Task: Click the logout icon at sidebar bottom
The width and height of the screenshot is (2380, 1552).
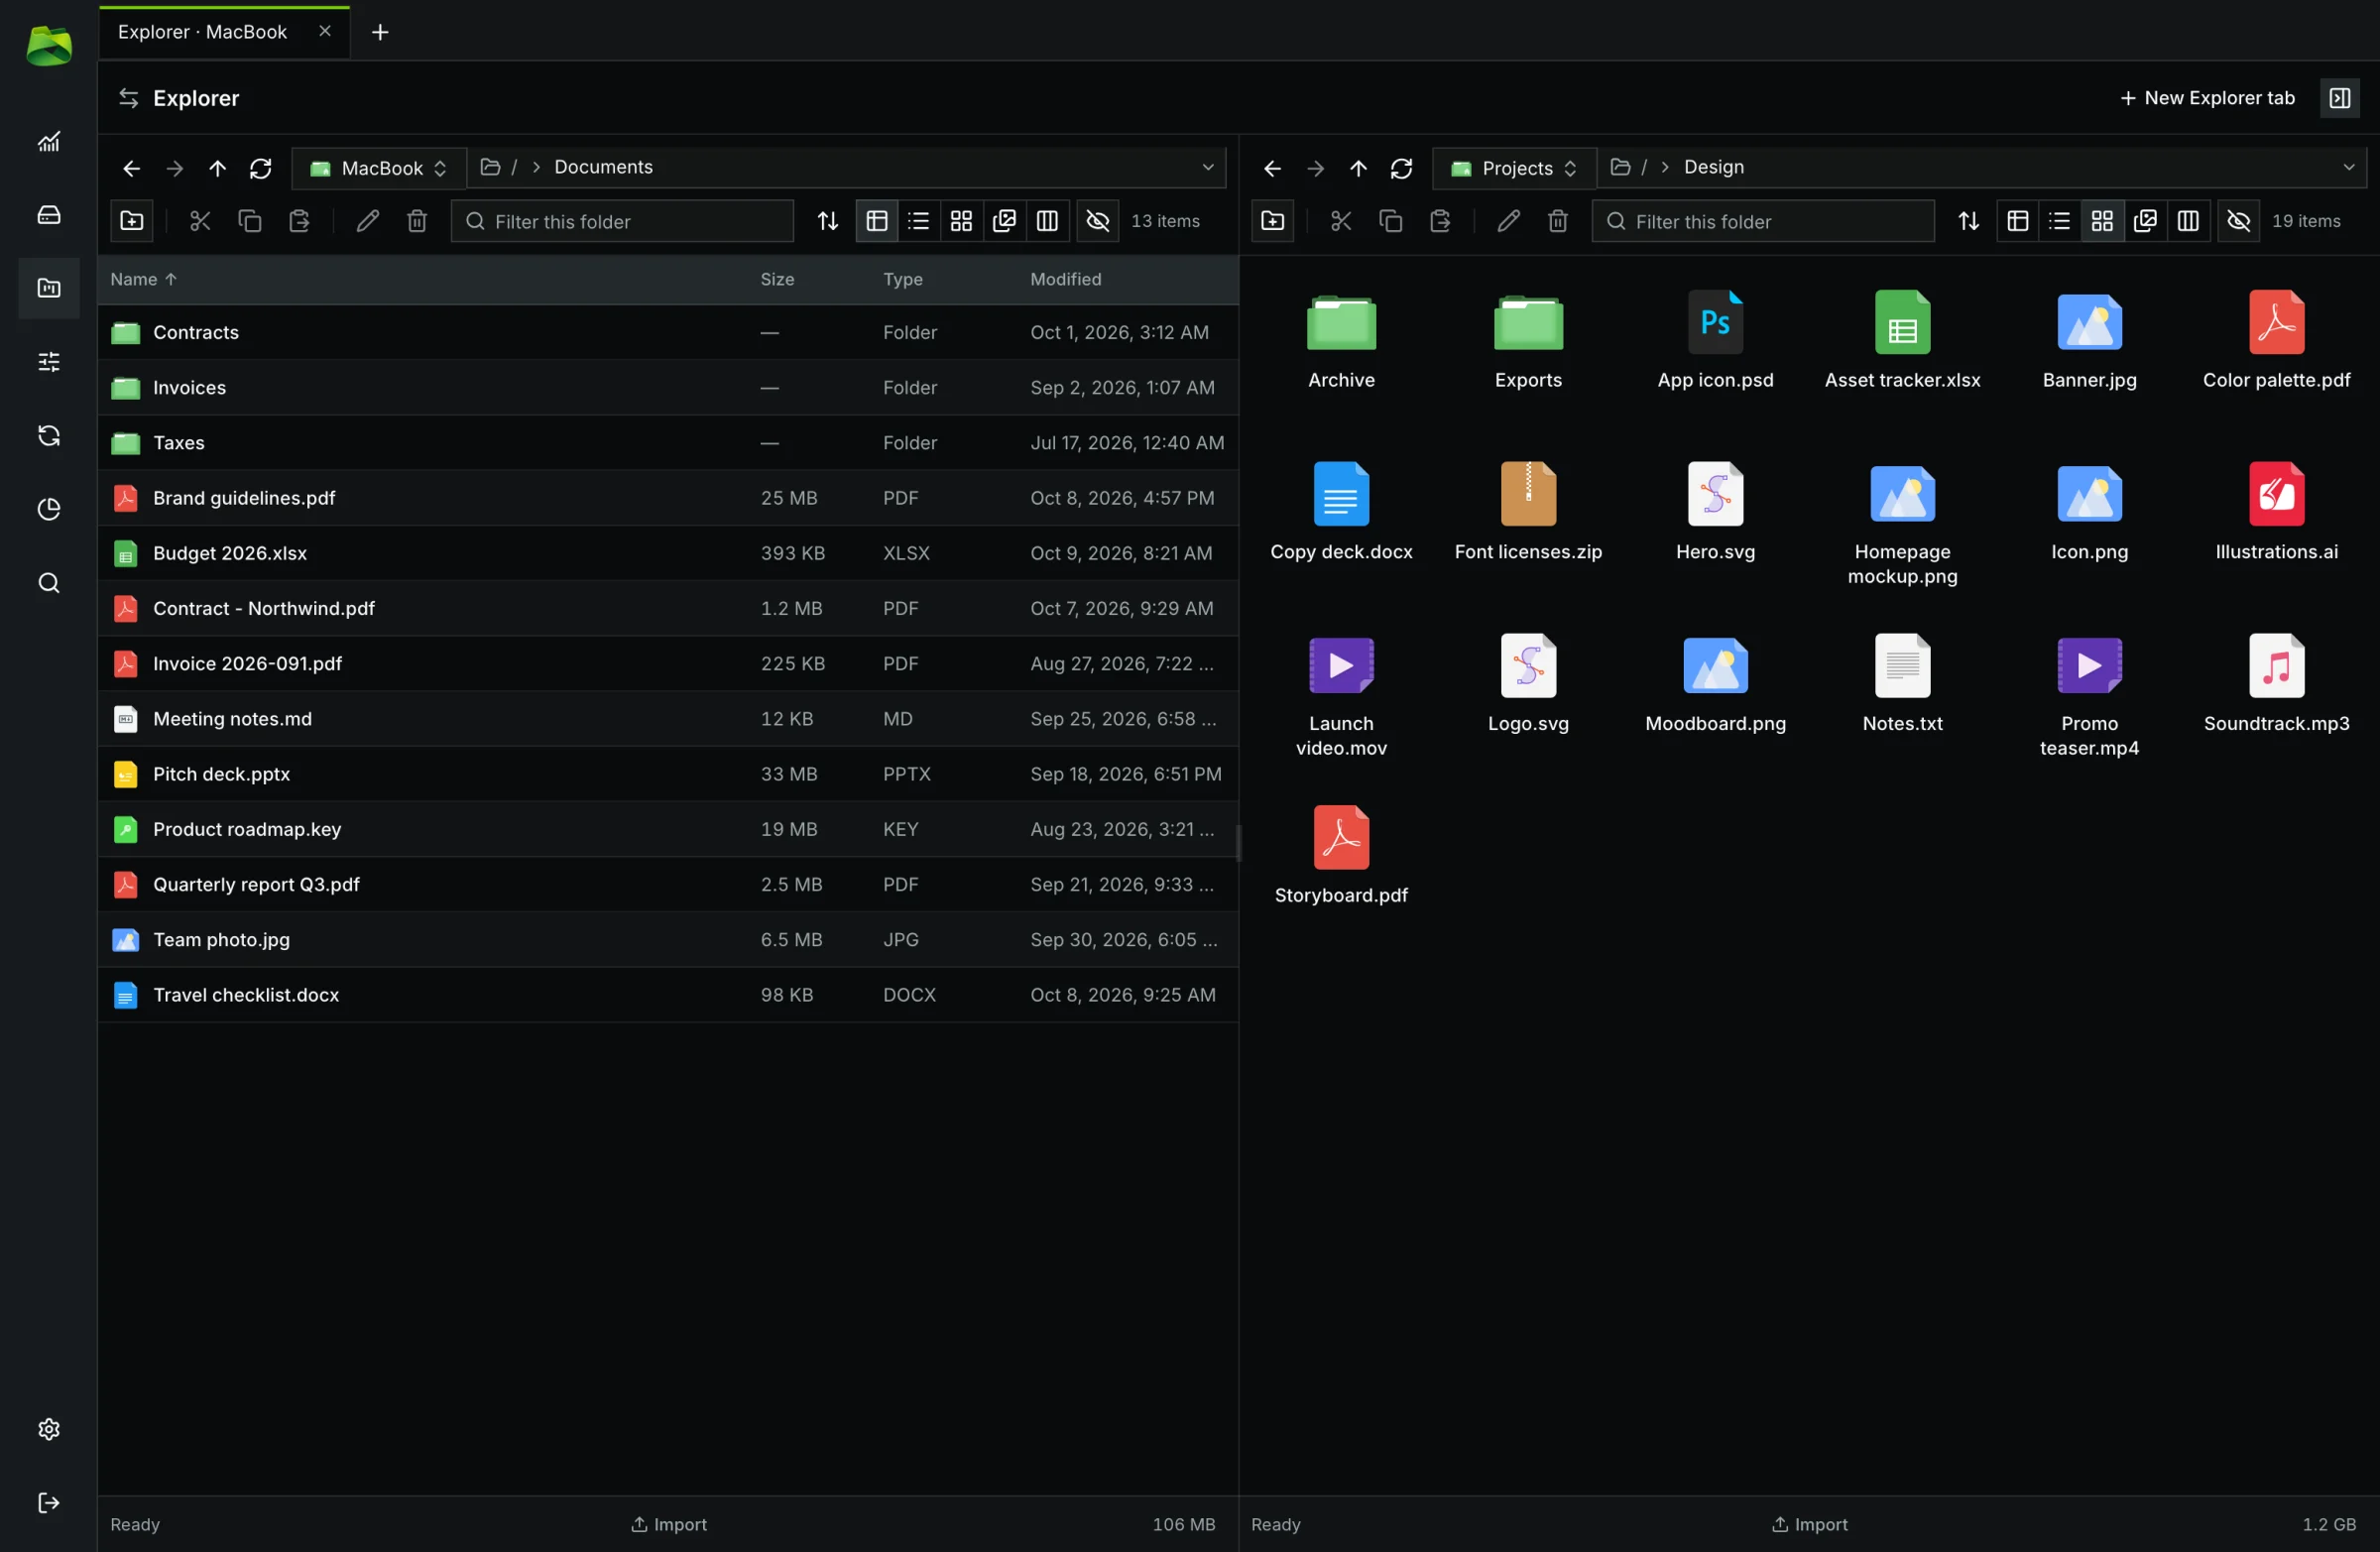Action: [x=49, y=1504]
